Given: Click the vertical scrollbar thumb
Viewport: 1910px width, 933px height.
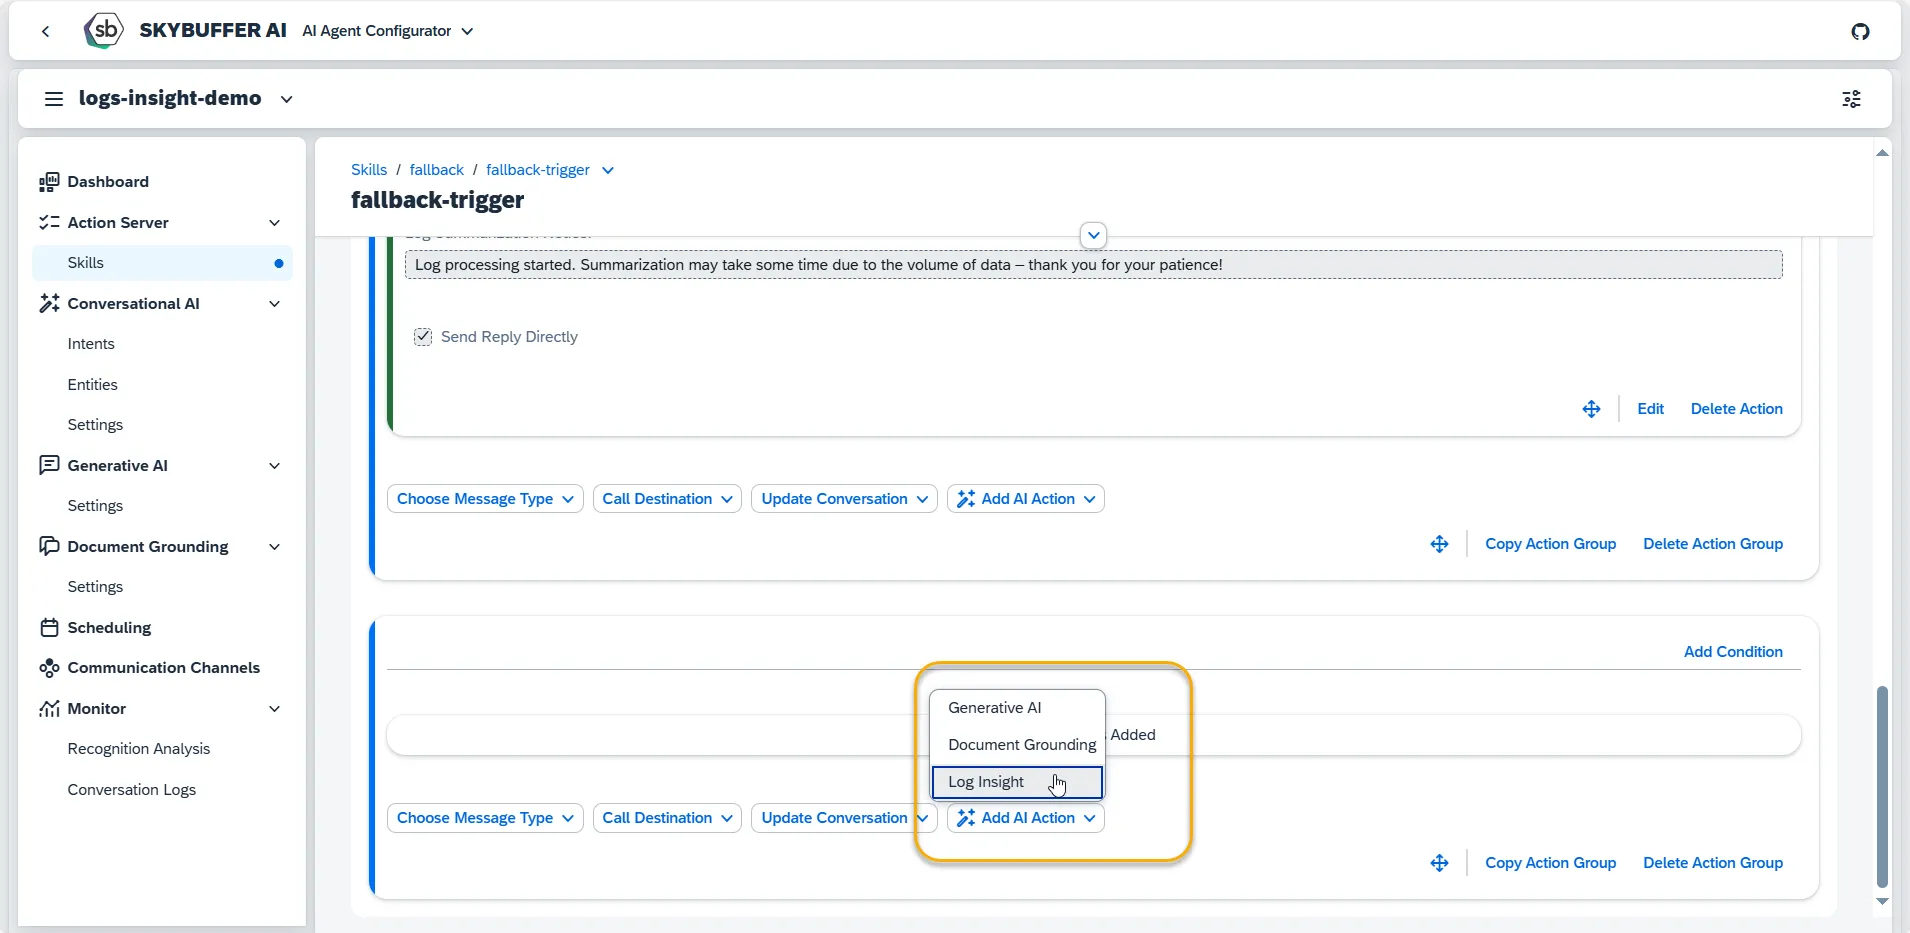Looking at the screenshot, I should click(1882, 786).
